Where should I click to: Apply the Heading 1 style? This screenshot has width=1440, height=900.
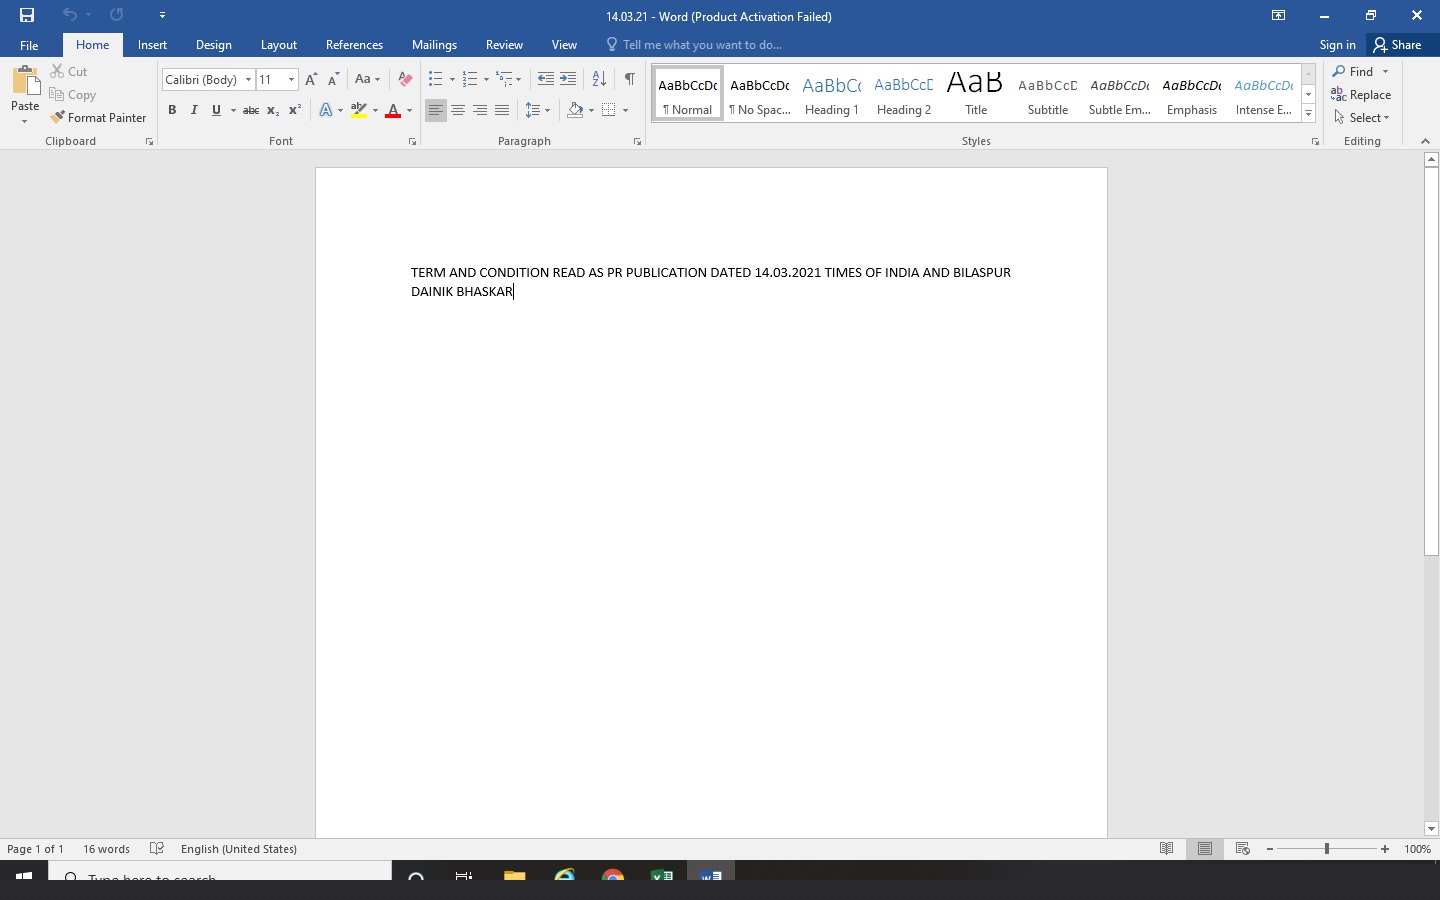tap(832, 94)
